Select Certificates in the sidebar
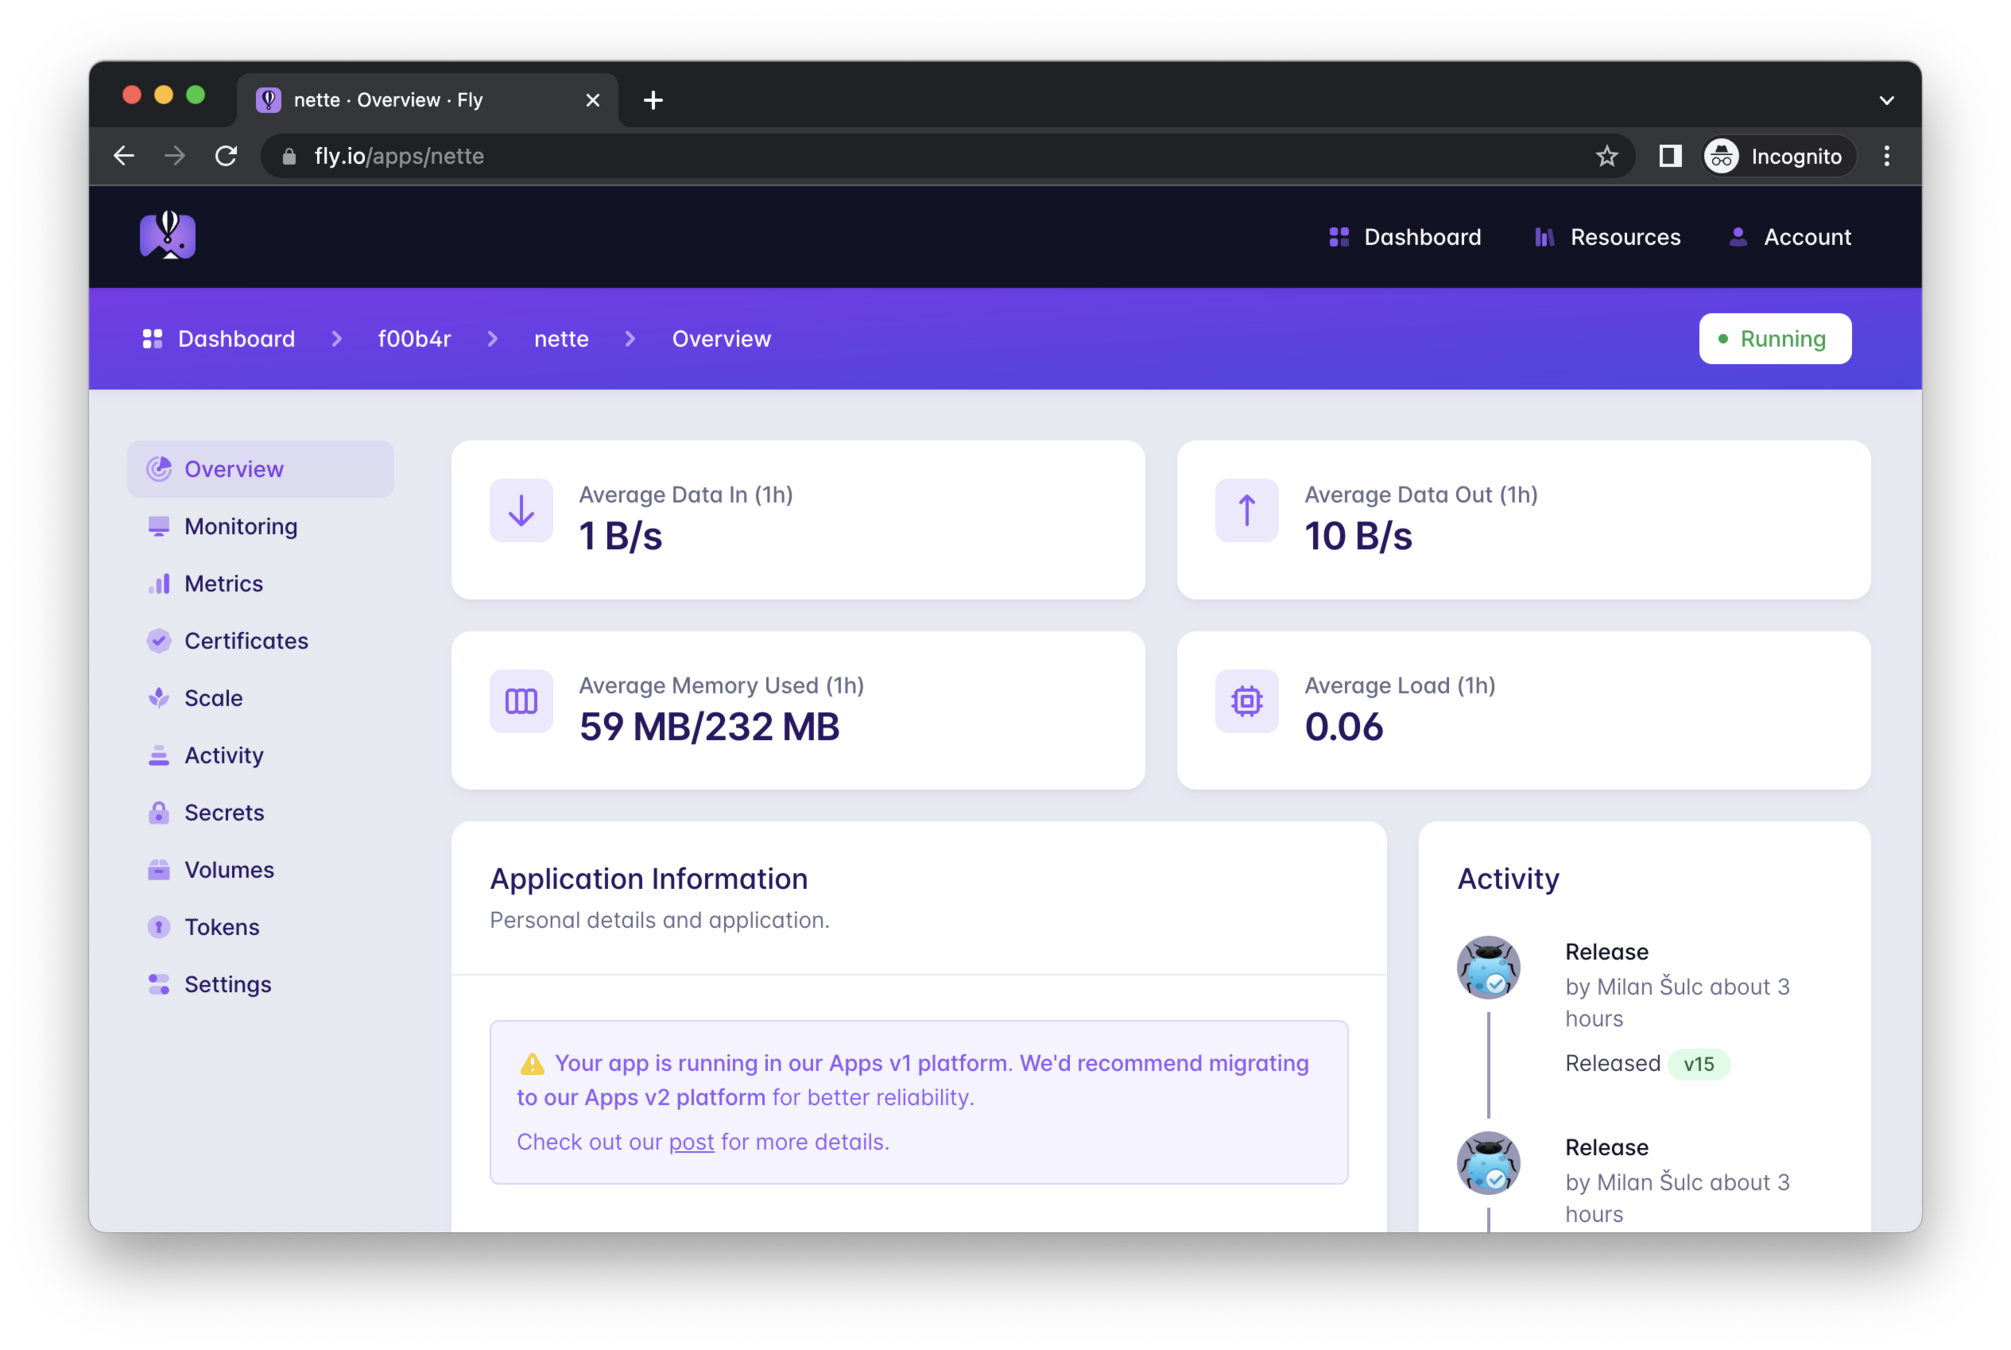This screenshot has width=2011, height=1350. point(246,641)
